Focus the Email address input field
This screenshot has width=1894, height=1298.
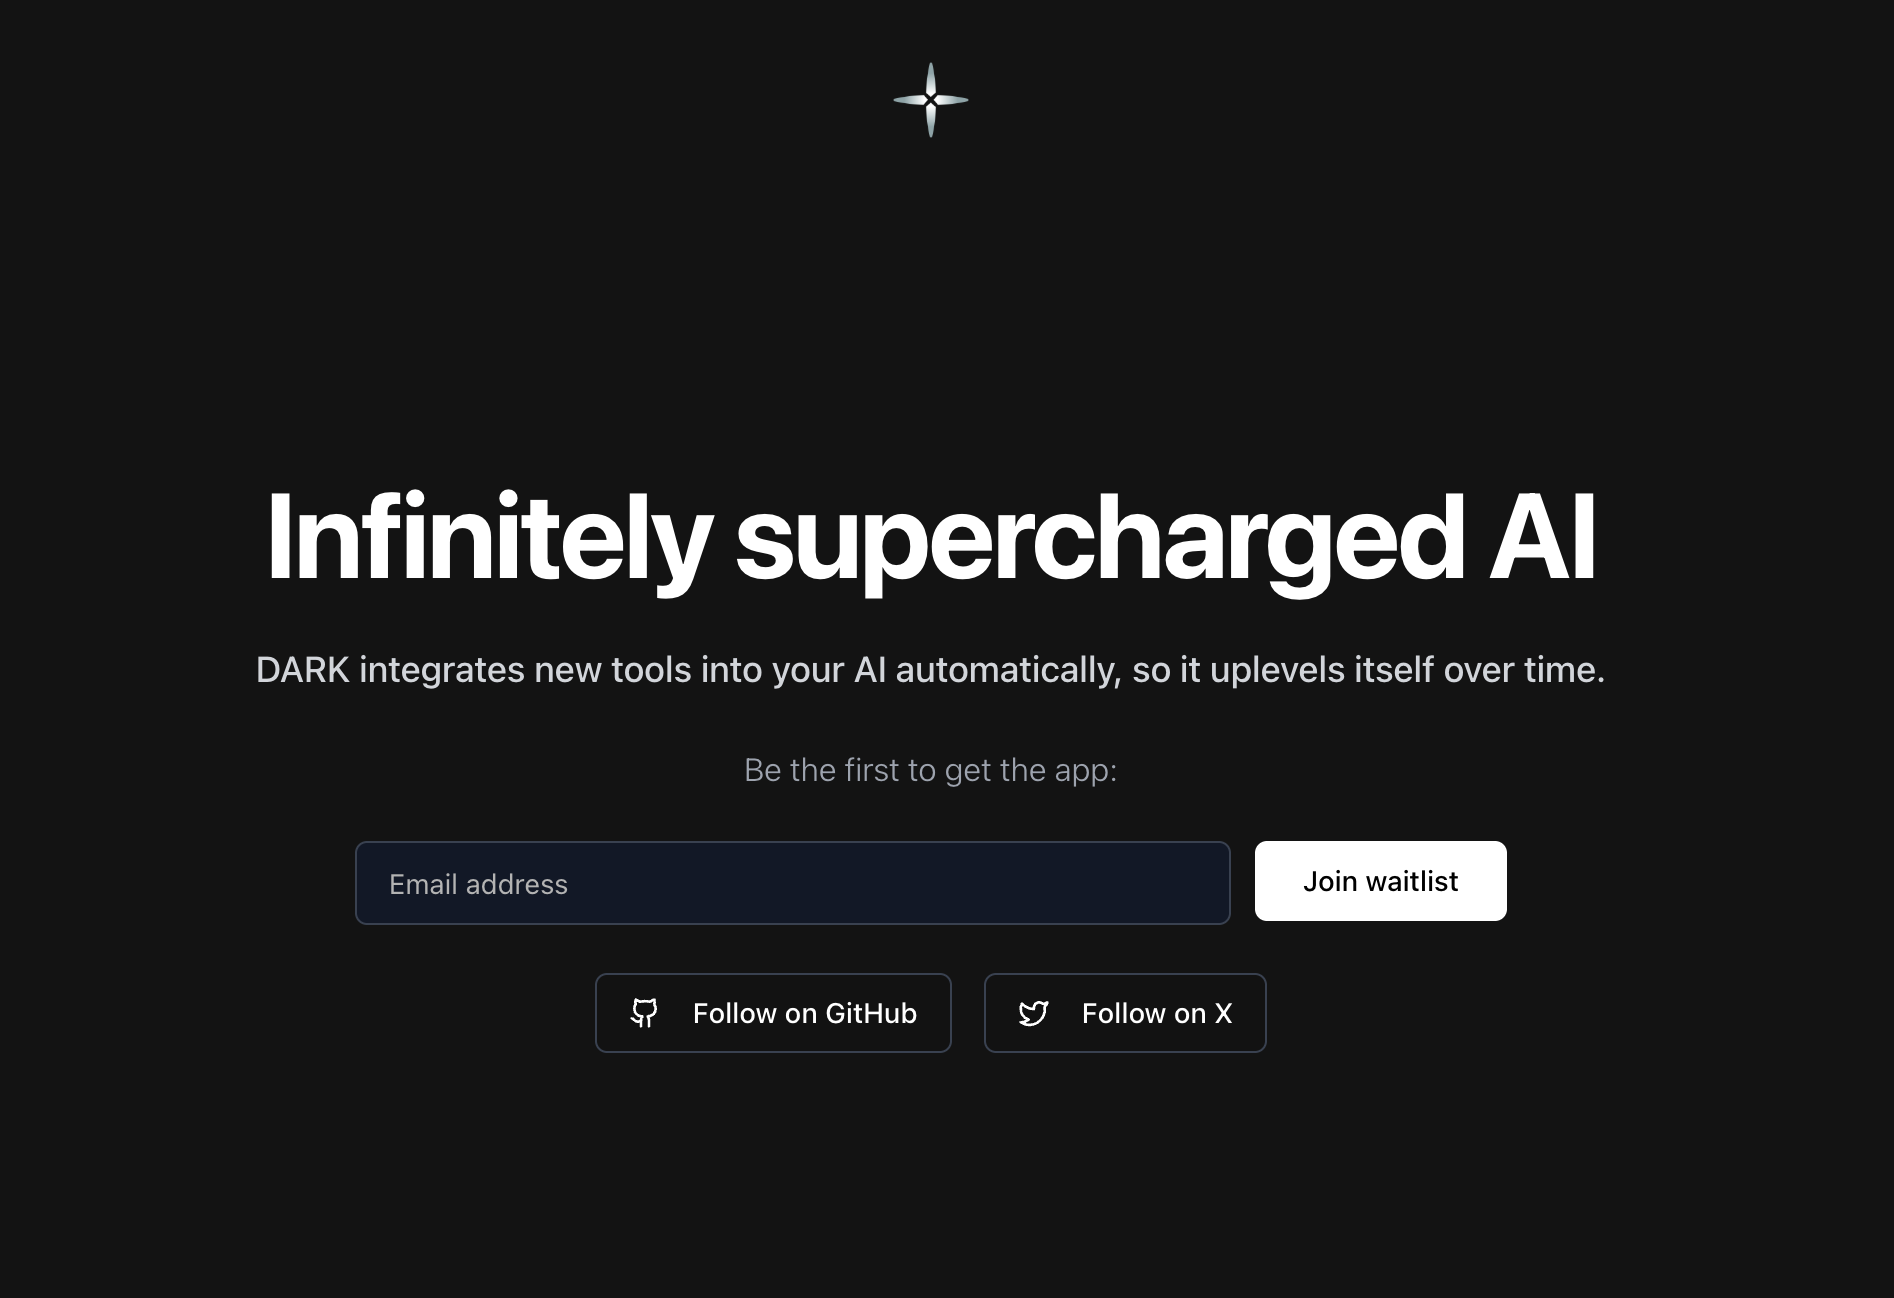pyautogui.click(x=792, y=883)
